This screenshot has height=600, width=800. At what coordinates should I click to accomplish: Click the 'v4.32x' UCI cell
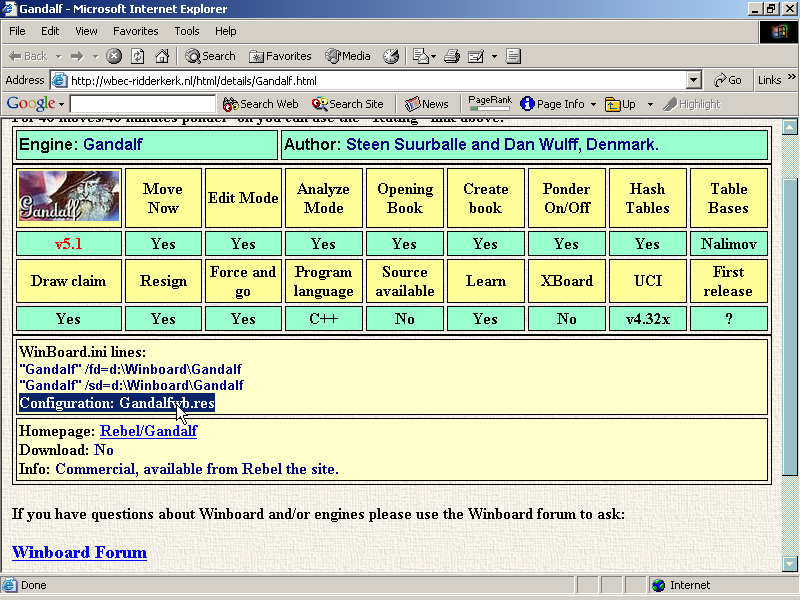648,319
